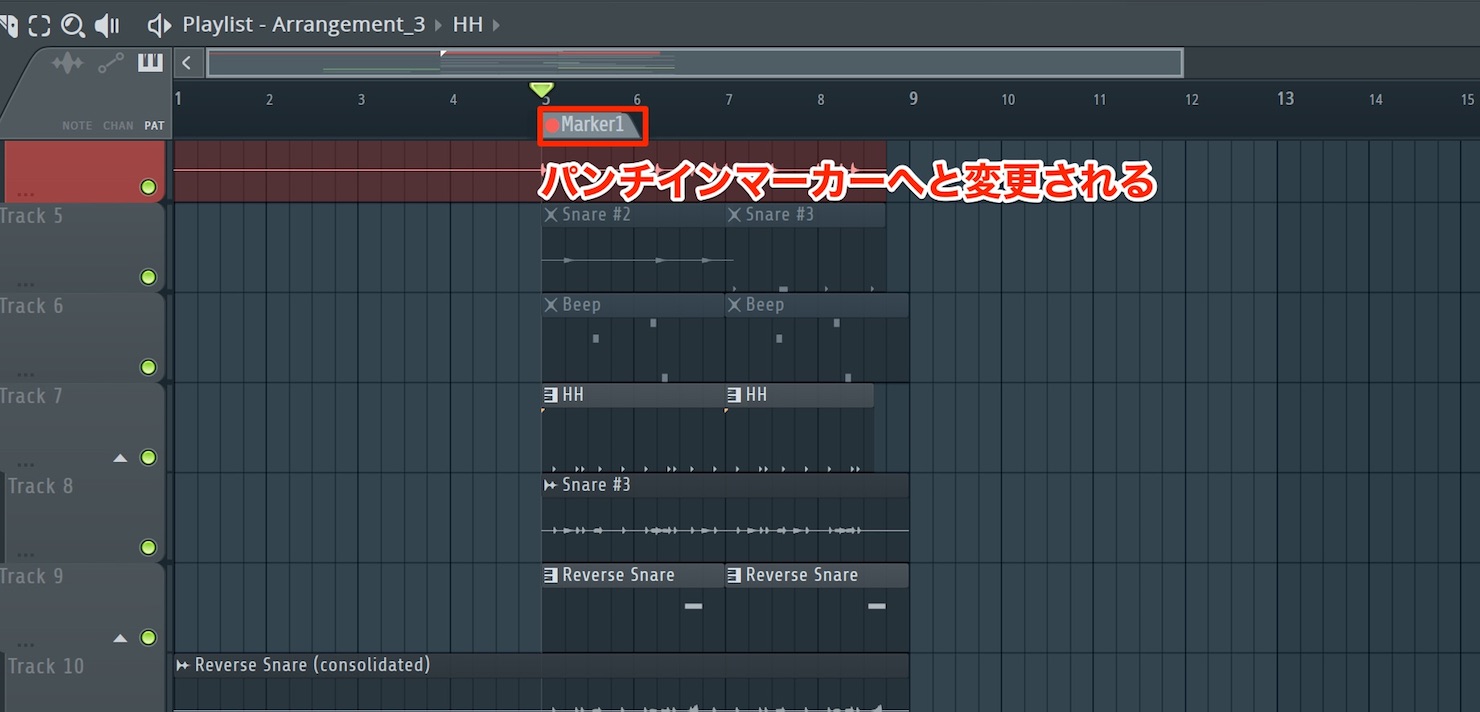Select the Snare #2 clip title
Image resolution: width=1480 pixels, height=712 pixels.
tap(596, 215)
